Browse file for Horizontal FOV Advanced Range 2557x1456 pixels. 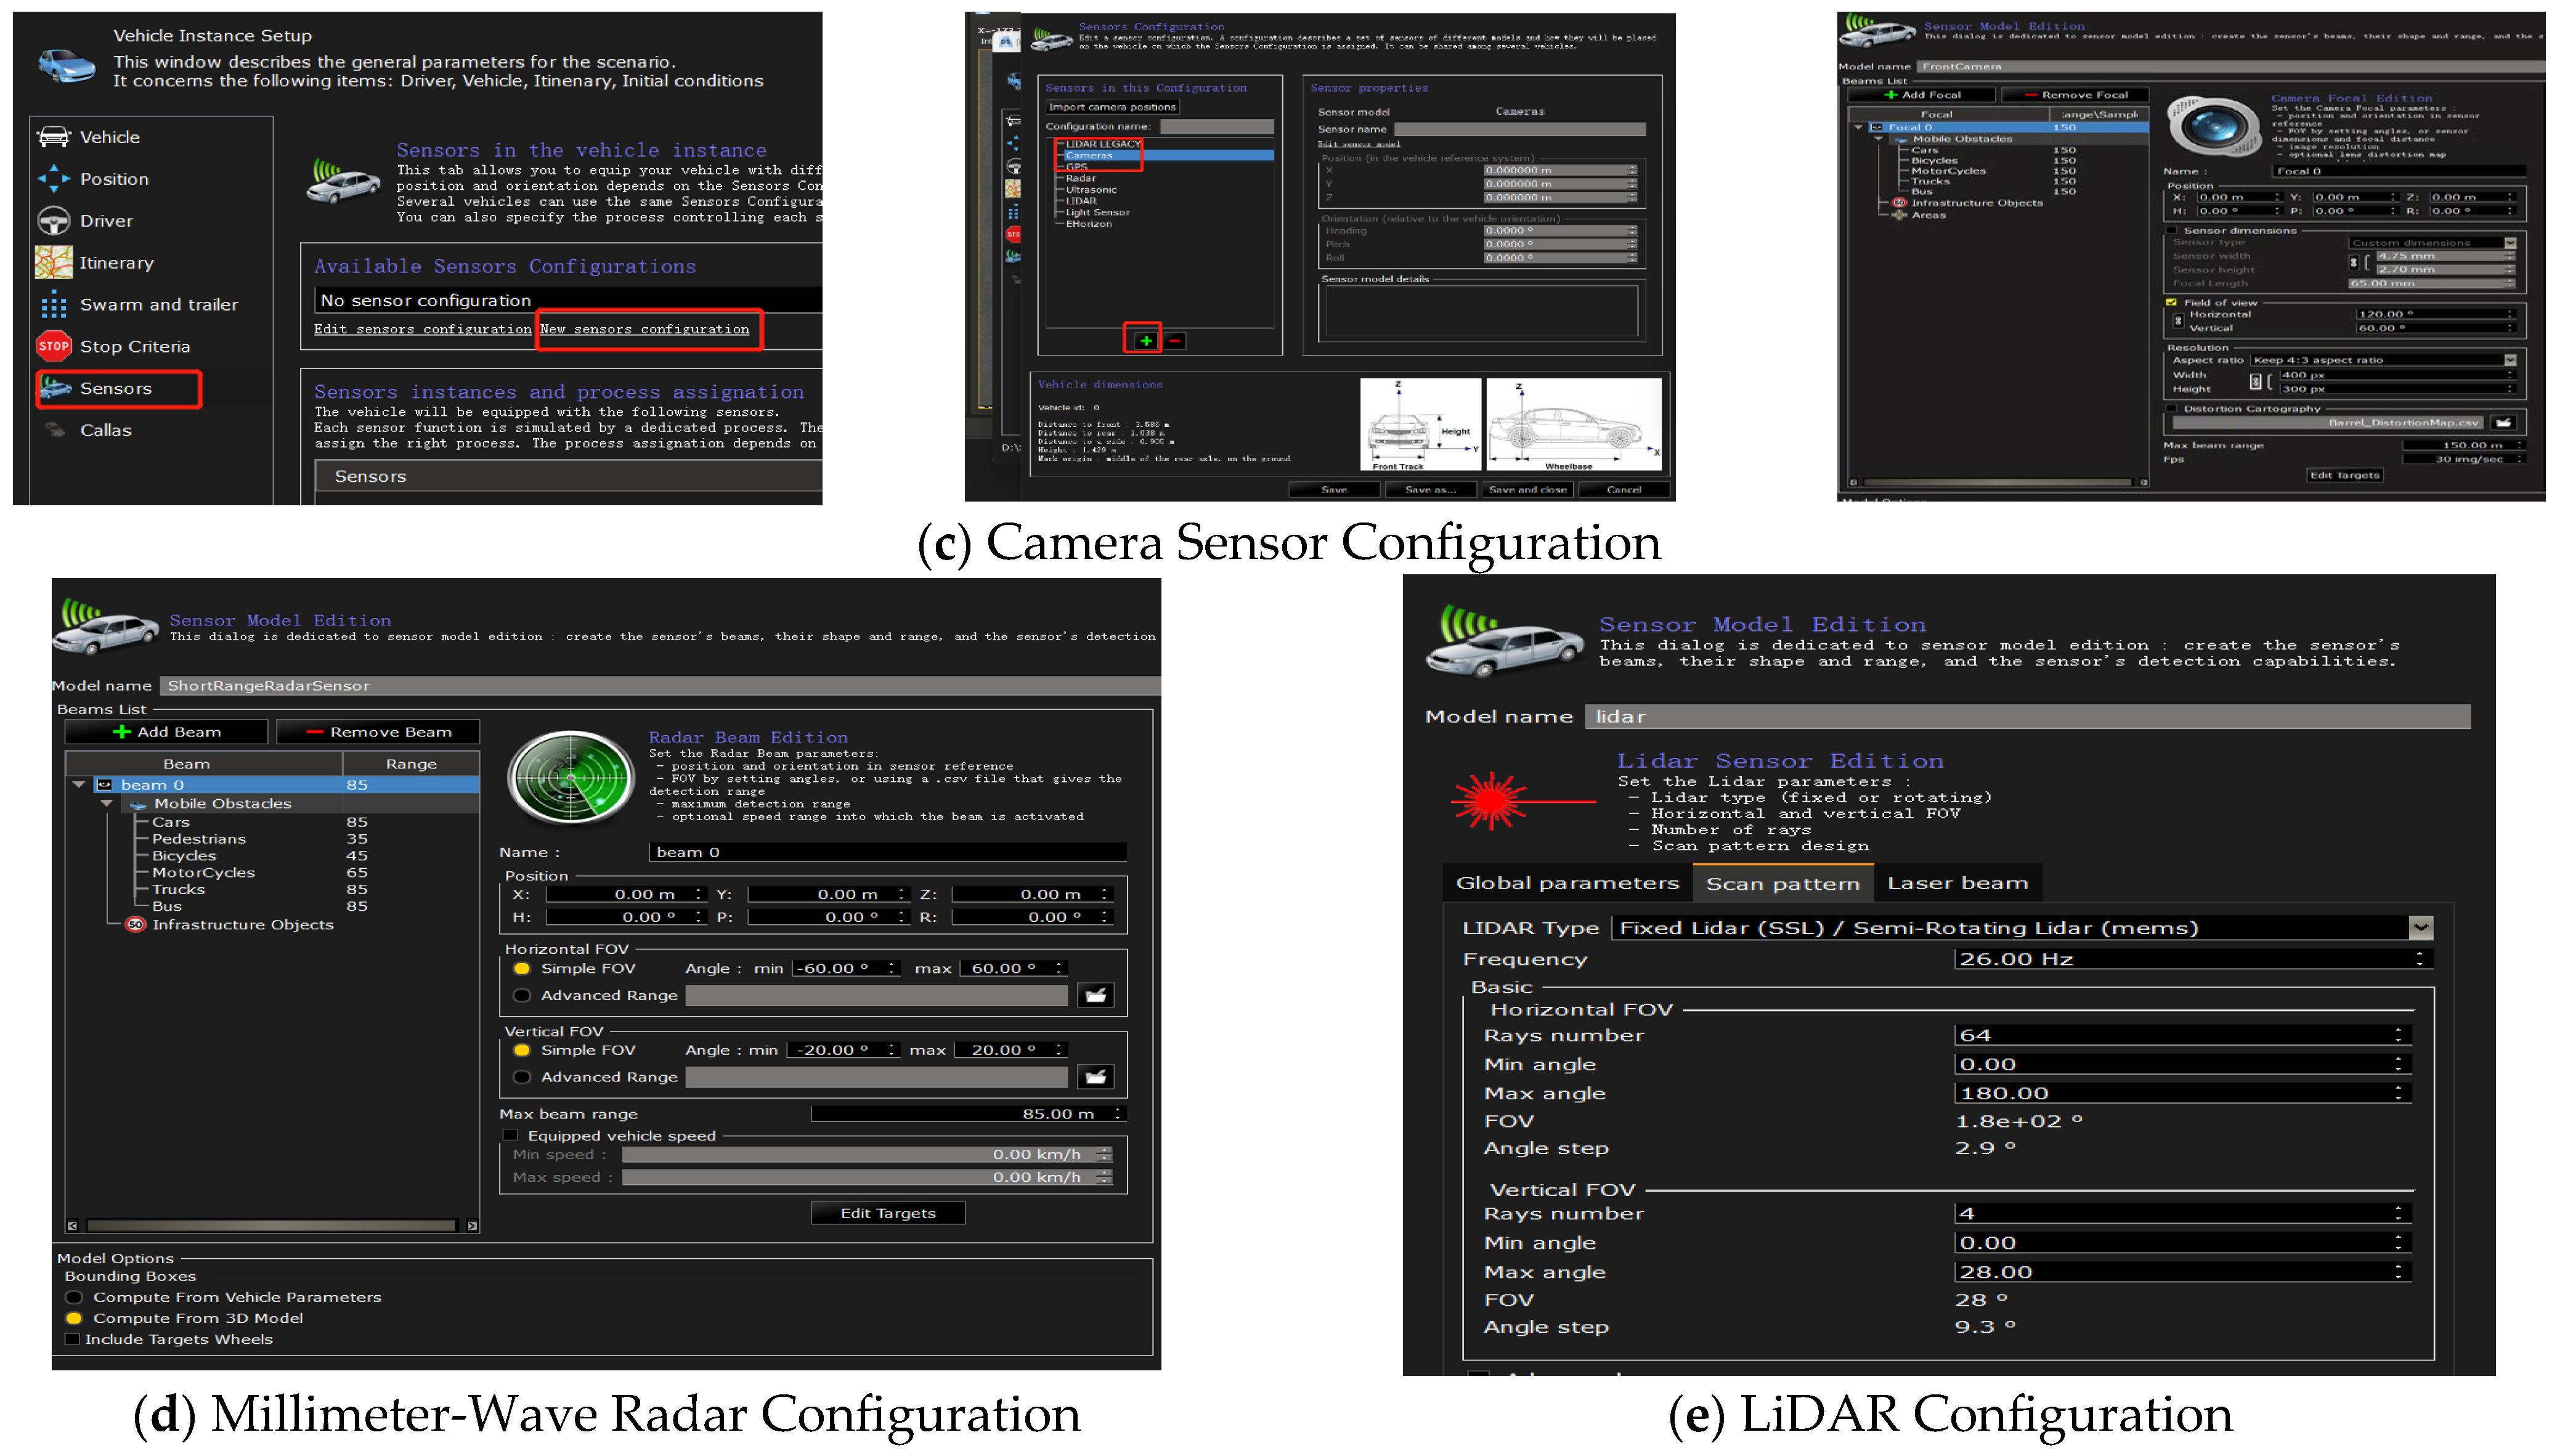1096,995
